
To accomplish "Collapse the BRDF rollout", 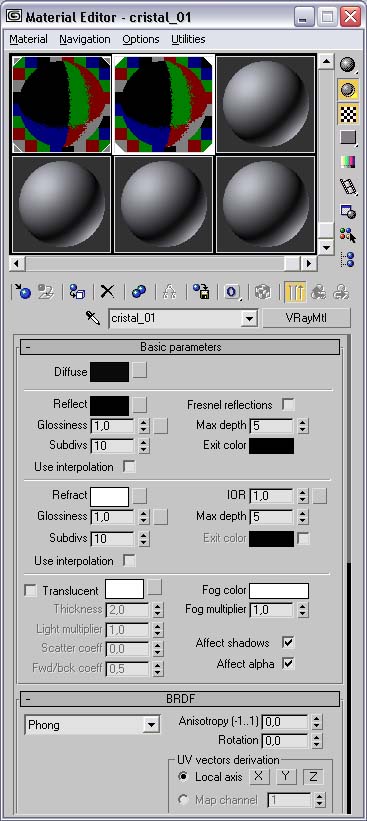I will coord(180,698).
